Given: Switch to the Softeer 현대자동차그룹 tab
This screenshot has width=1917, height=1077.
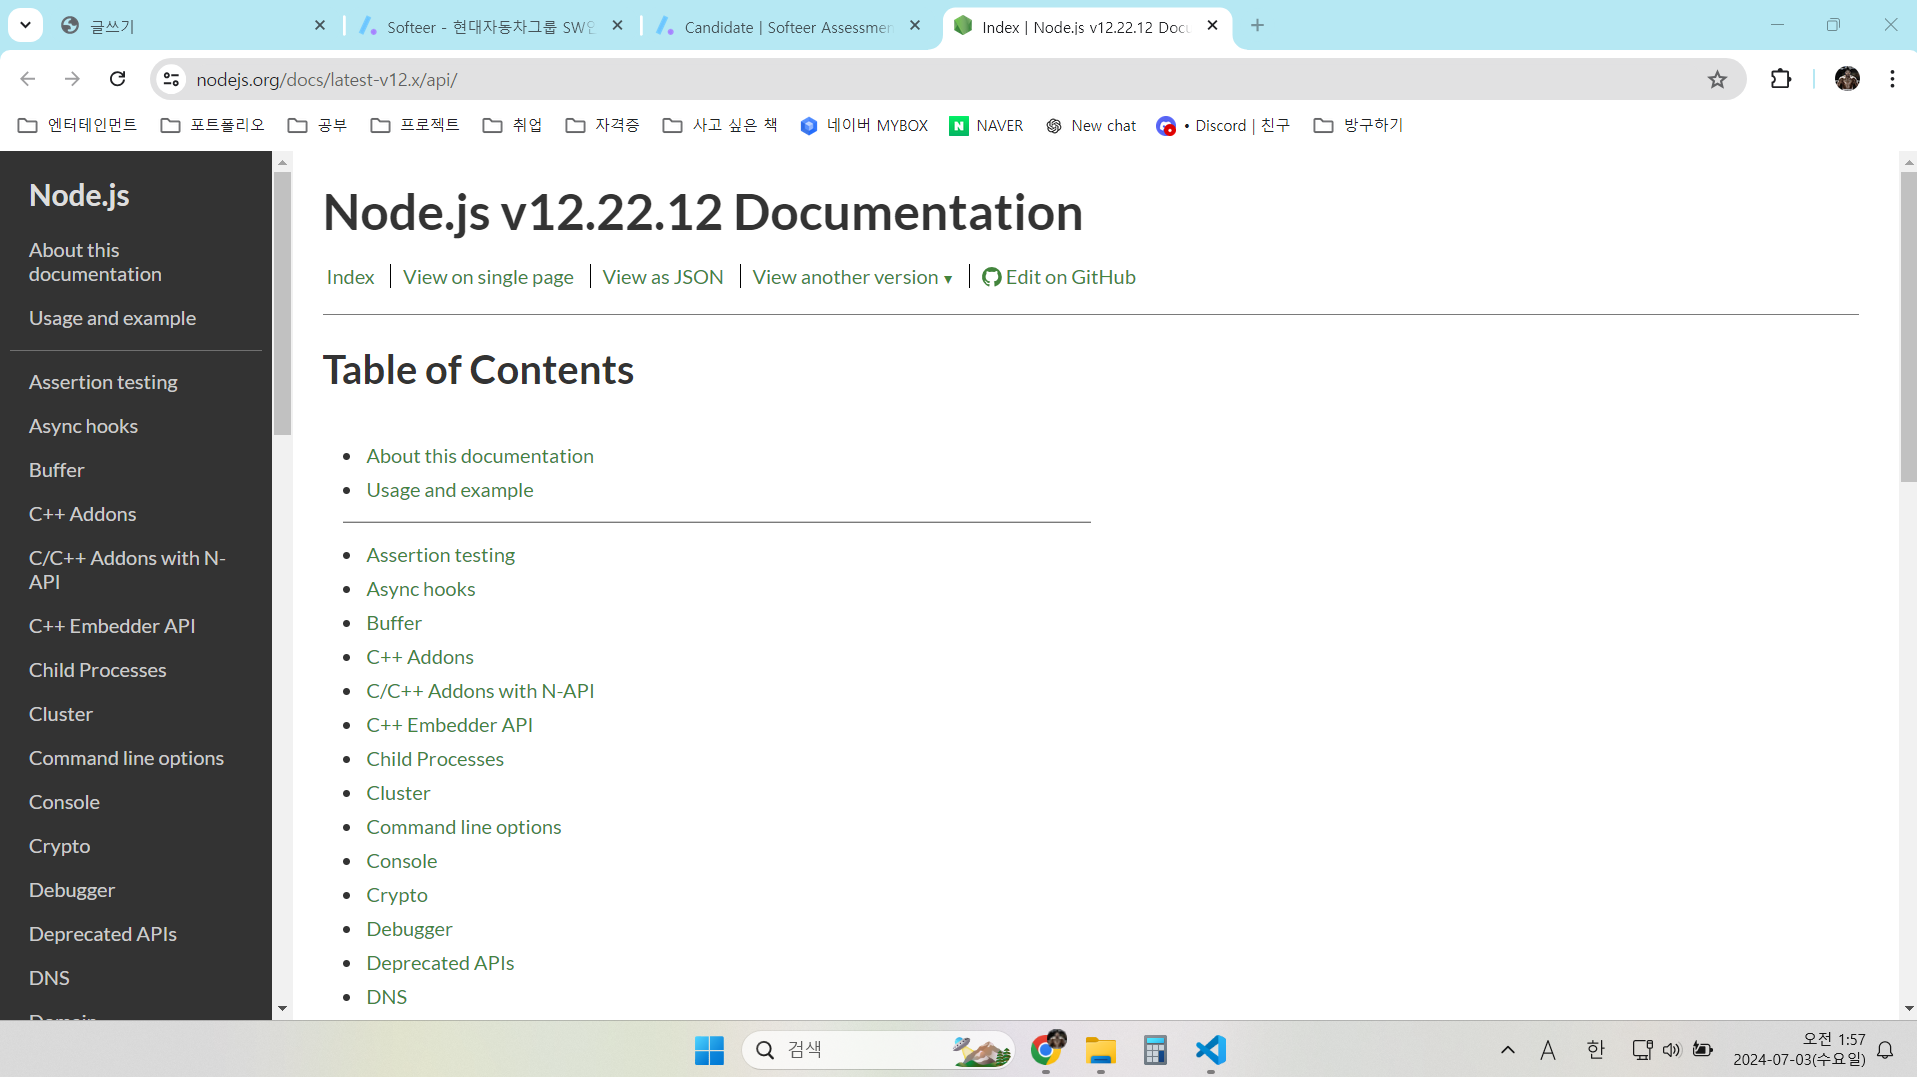Looking at the screenshot, I should [490, 26].
